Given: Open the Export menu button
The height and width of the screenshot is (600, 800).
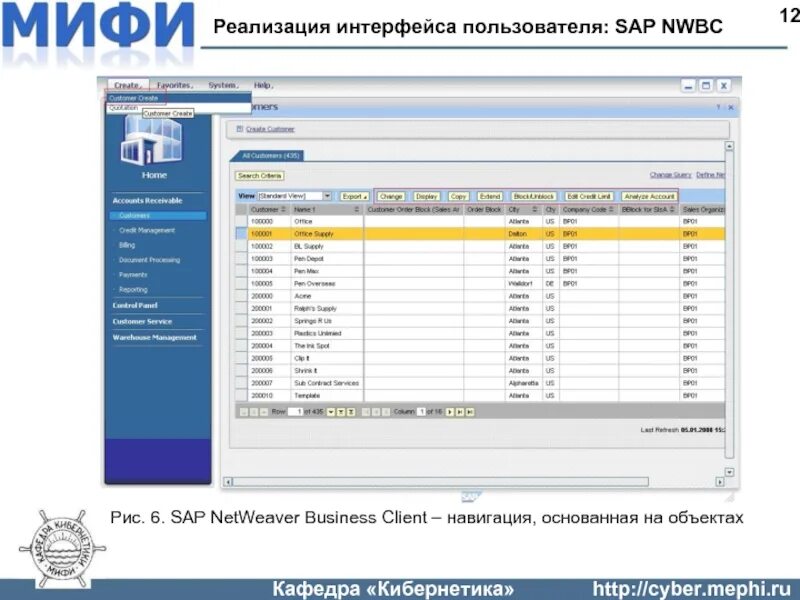Looking at the screenshot, I should [x=354, y=196].
